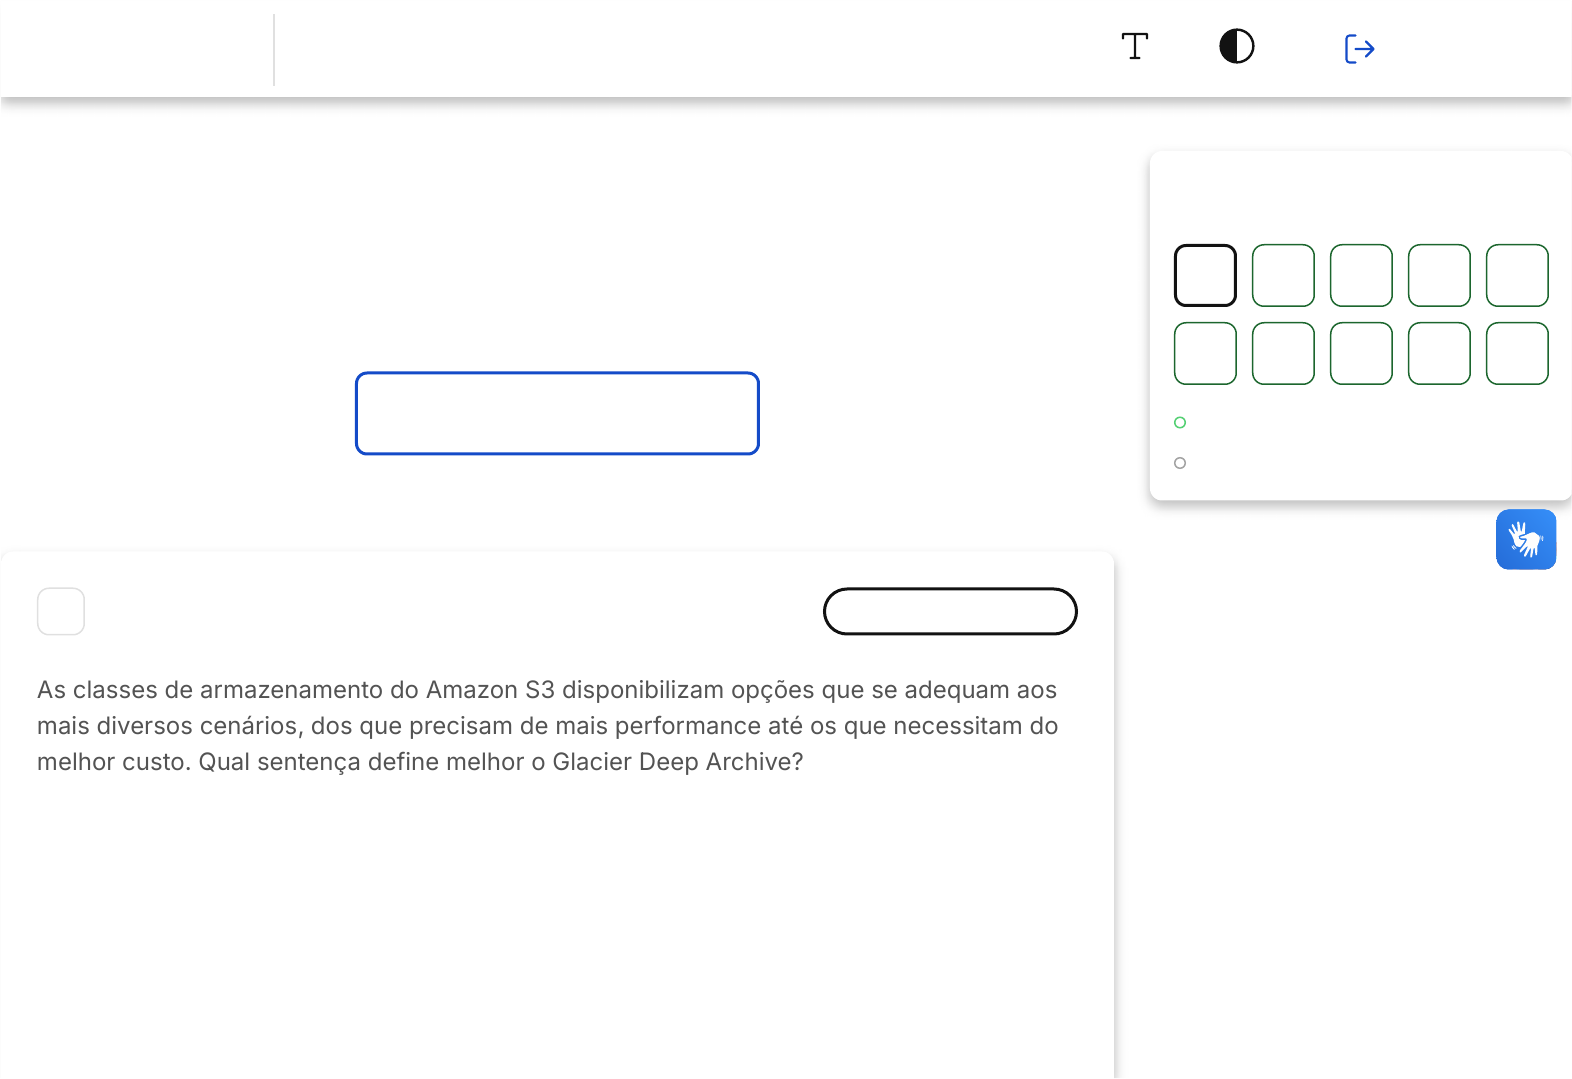Select the black-outlined current question box
Screen dimensions: 1572x1079
click(1205, 275)
